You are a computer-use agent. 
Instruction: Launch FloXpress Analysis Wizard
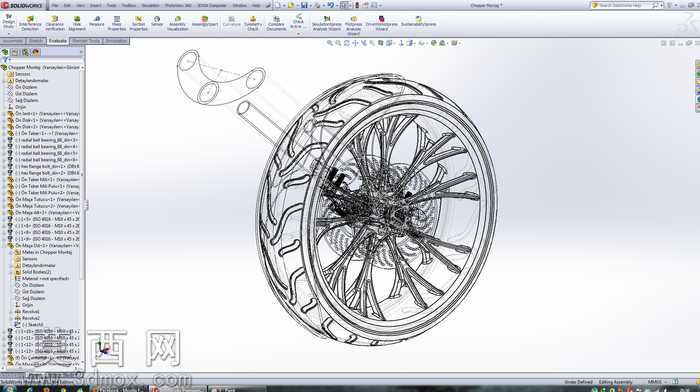point(353,25)
